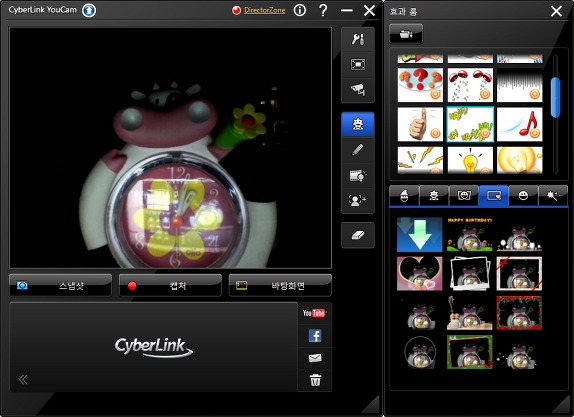
Task: Apply the wedding couple frame
Action: (470, 313)
